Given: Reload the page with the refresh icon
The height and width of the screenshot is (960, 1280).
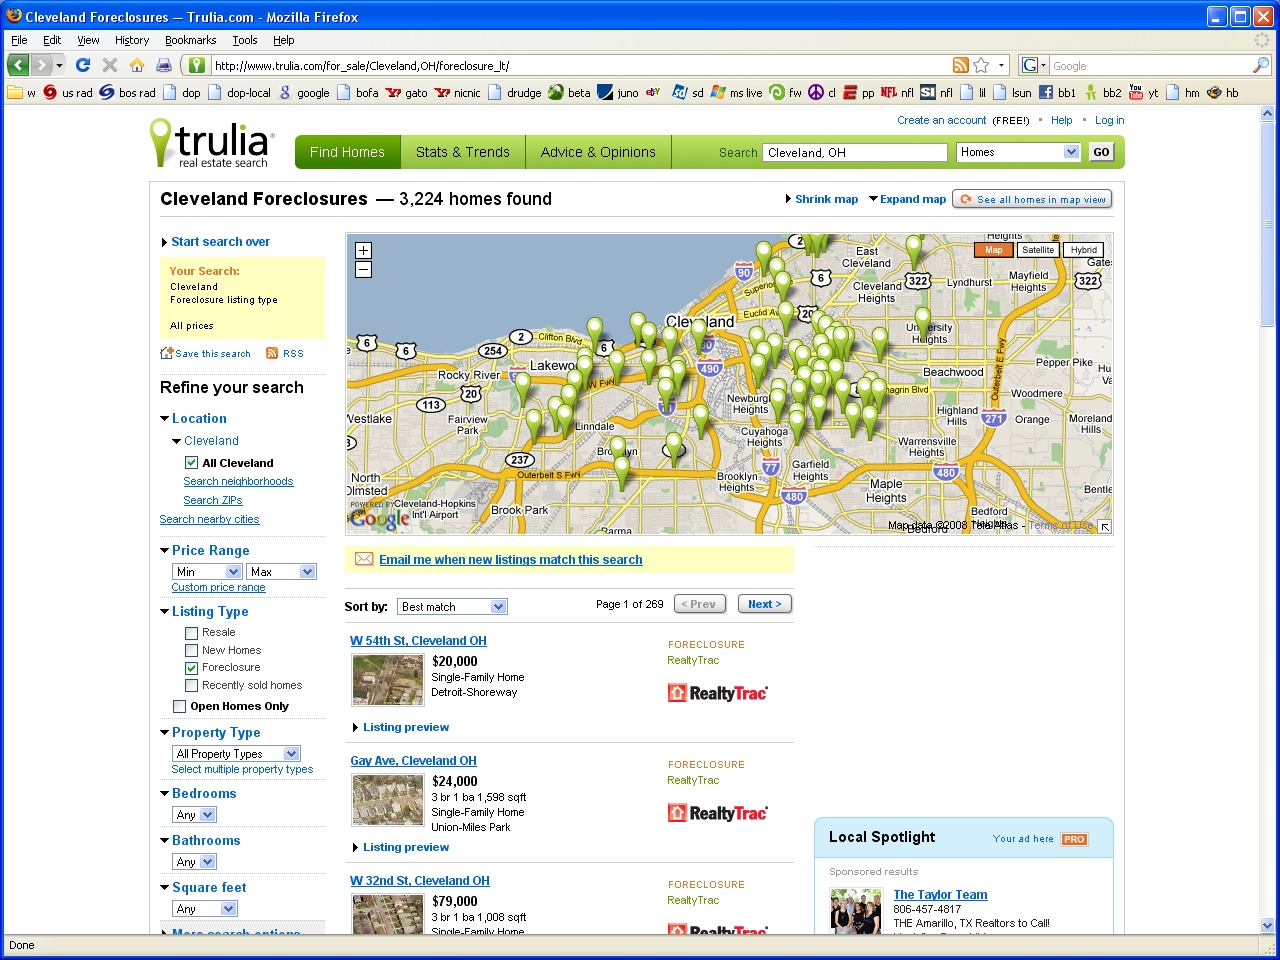Looking at the screenshot, I should [x=83, y=65].
